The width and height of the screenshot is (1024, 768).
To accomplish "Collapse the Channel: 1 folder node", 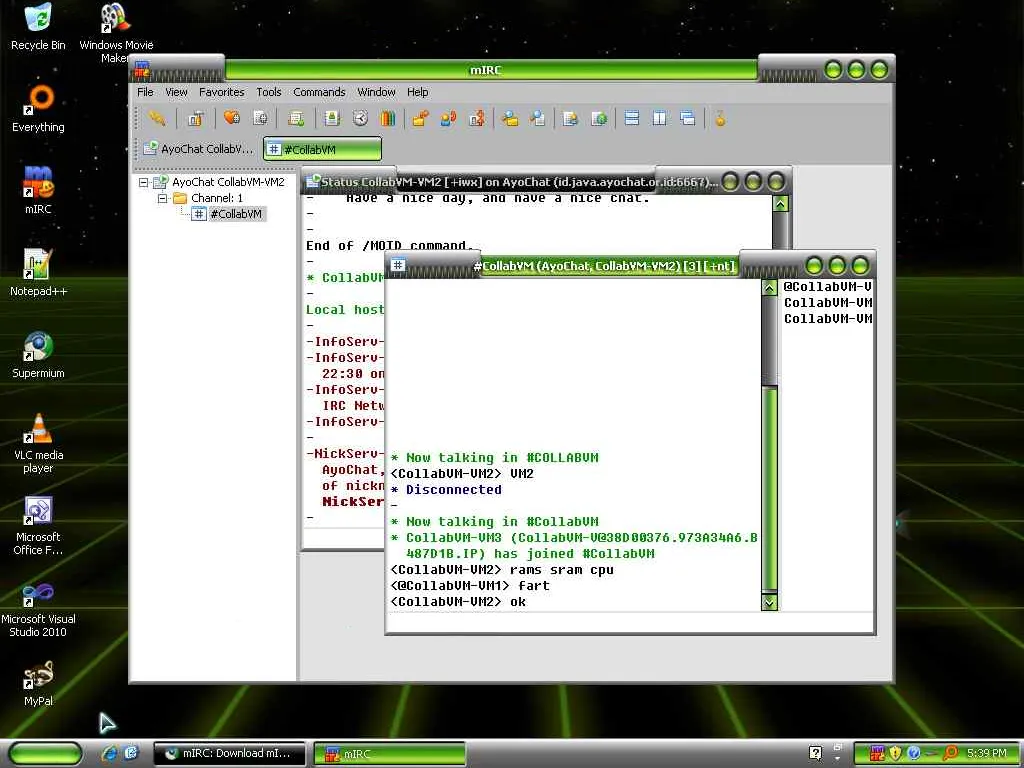I will pos(162,198).
